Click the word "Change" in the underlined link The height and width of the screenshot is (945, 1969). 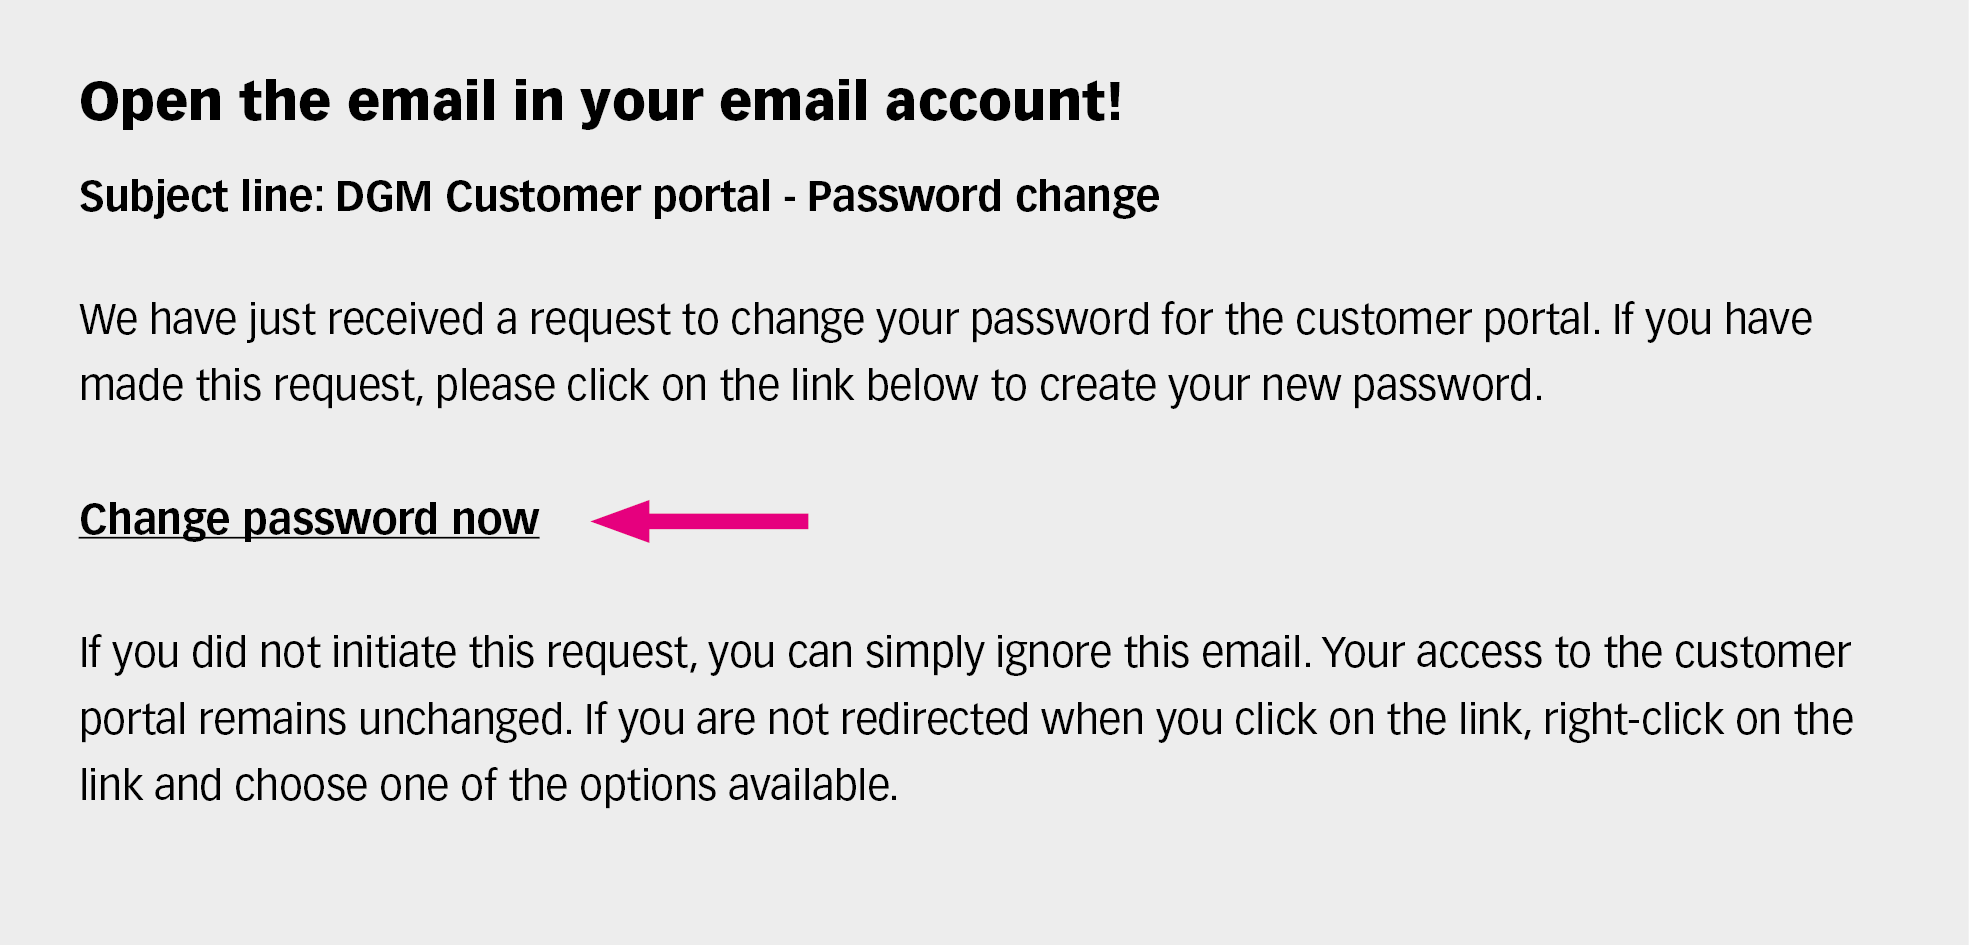tap(155, 519)
